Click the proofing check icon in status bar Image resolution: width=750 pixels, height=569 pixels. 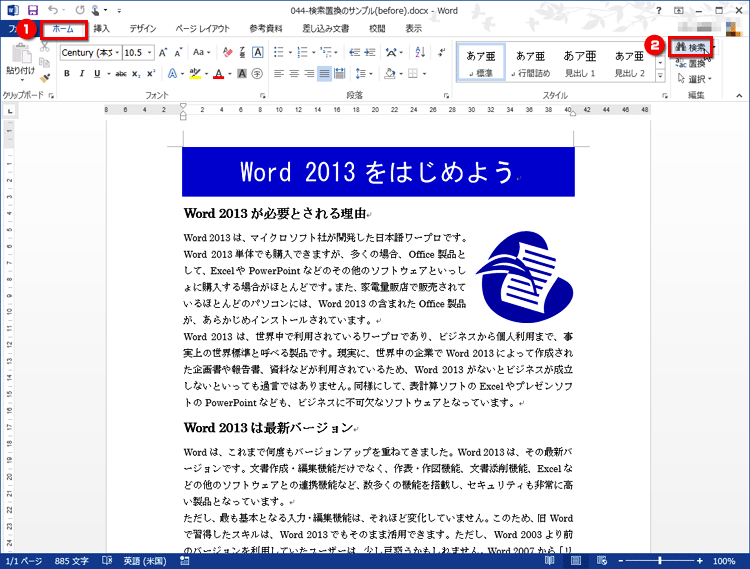click(x=107, y=560)
